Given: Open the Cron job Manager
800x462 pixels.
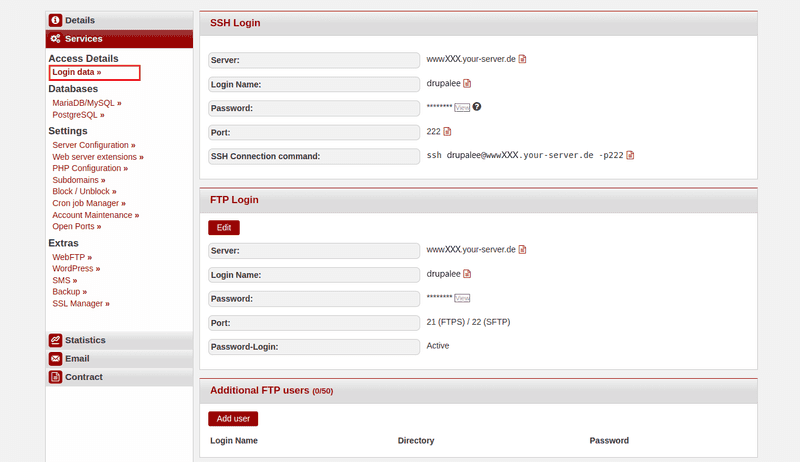Looking at the screenshot, I should (x=89, y=203).
